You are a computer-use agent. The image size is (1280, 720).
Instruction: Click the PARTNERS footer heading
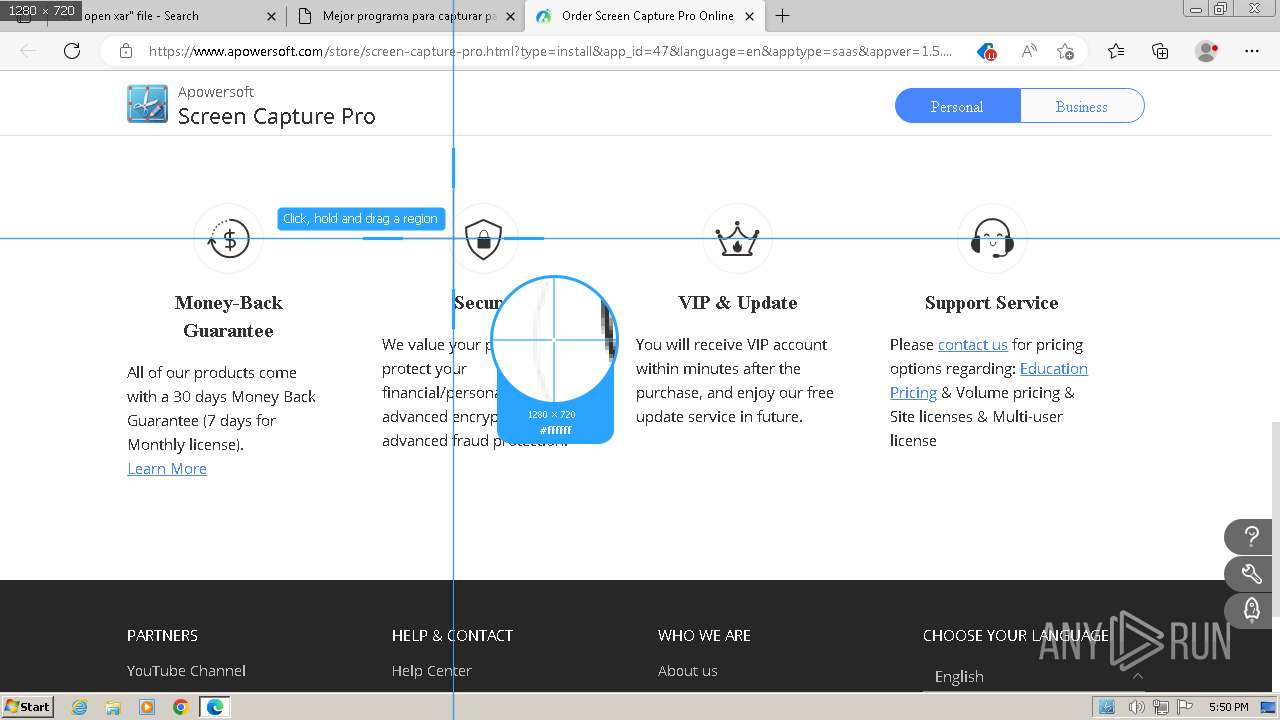point(162,635)
